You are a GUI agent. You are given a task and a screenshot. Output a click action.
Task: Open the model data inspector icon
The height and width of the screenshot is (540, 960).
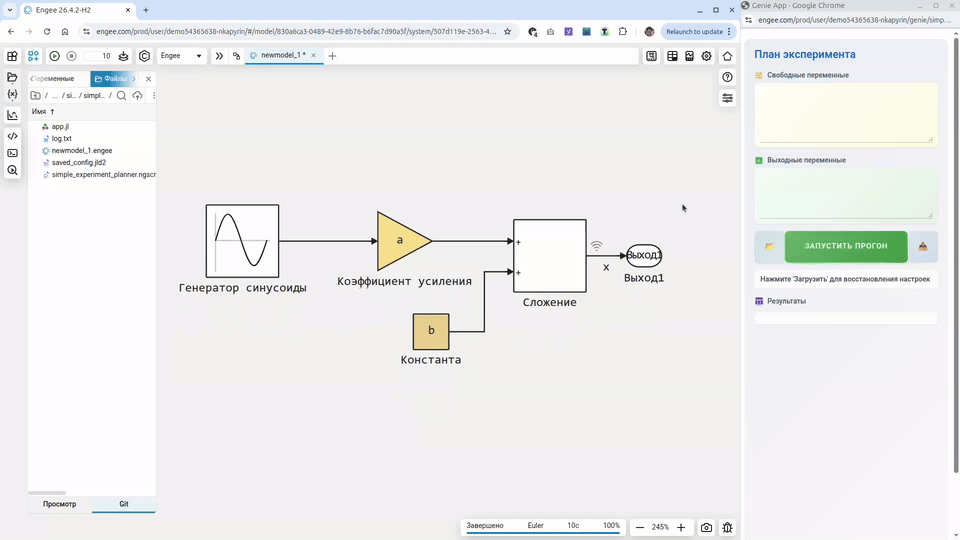pyautogui.click(x=12, y=170)
